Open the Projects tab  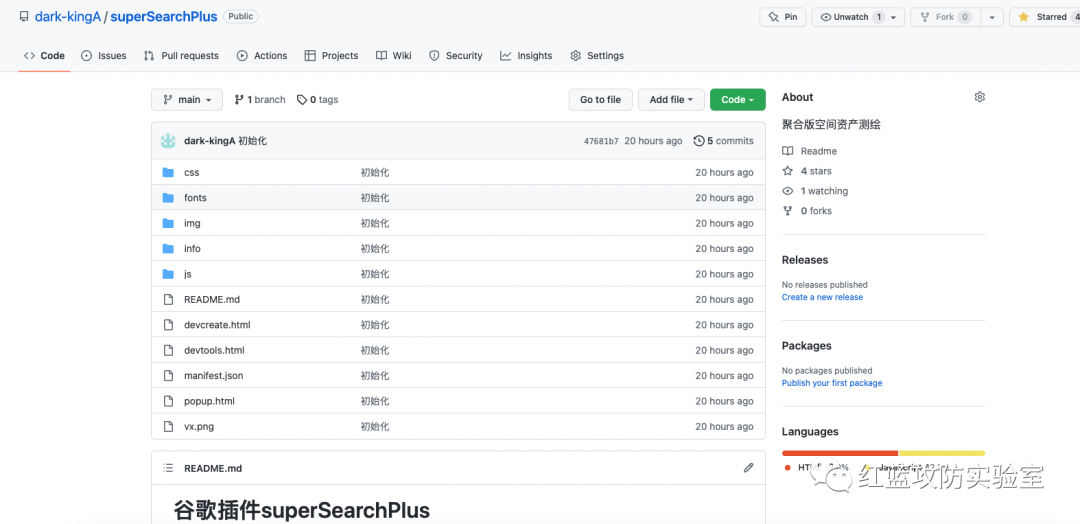(x=331, y=56)
